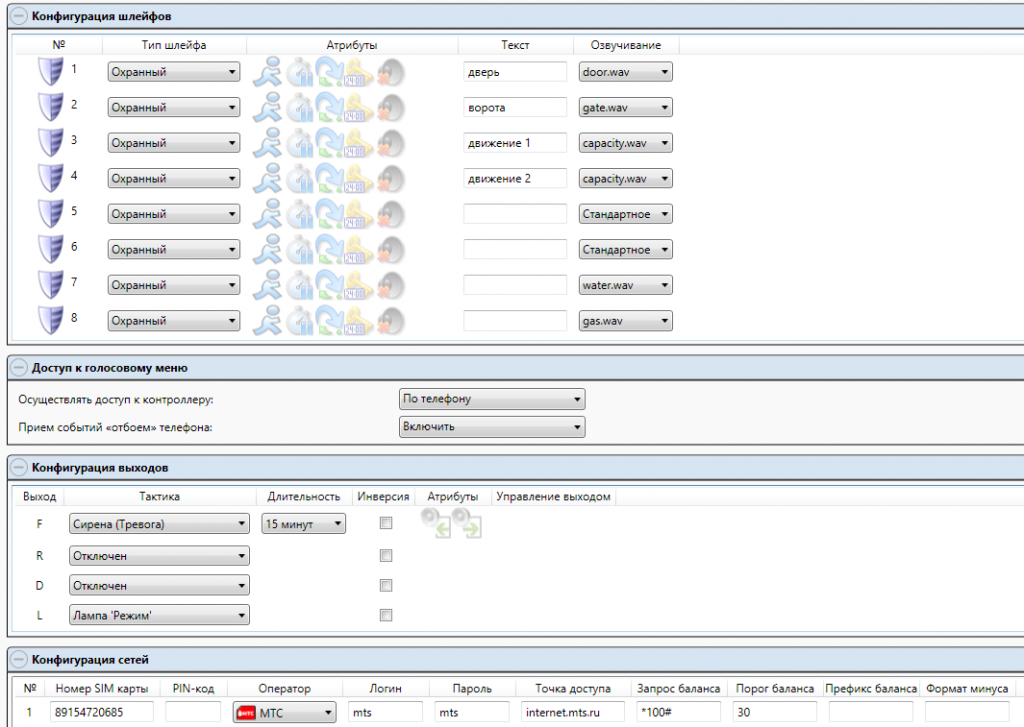Open the По телефону access dropdown
The width and height of the screenshot is (1024, 727).
pos(491,399)
